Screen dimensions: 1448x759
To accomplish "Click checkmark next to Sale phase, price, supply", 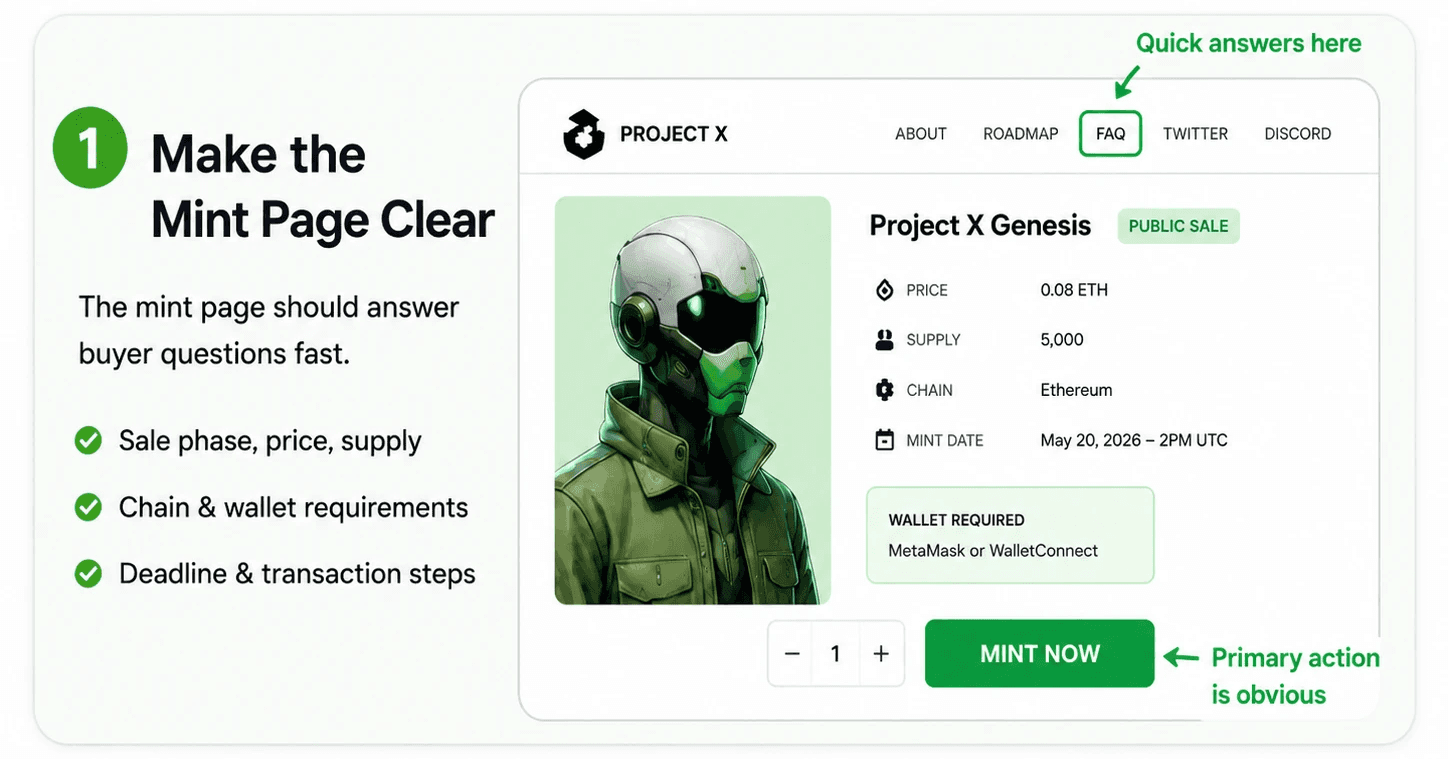I will pos(89,440).
